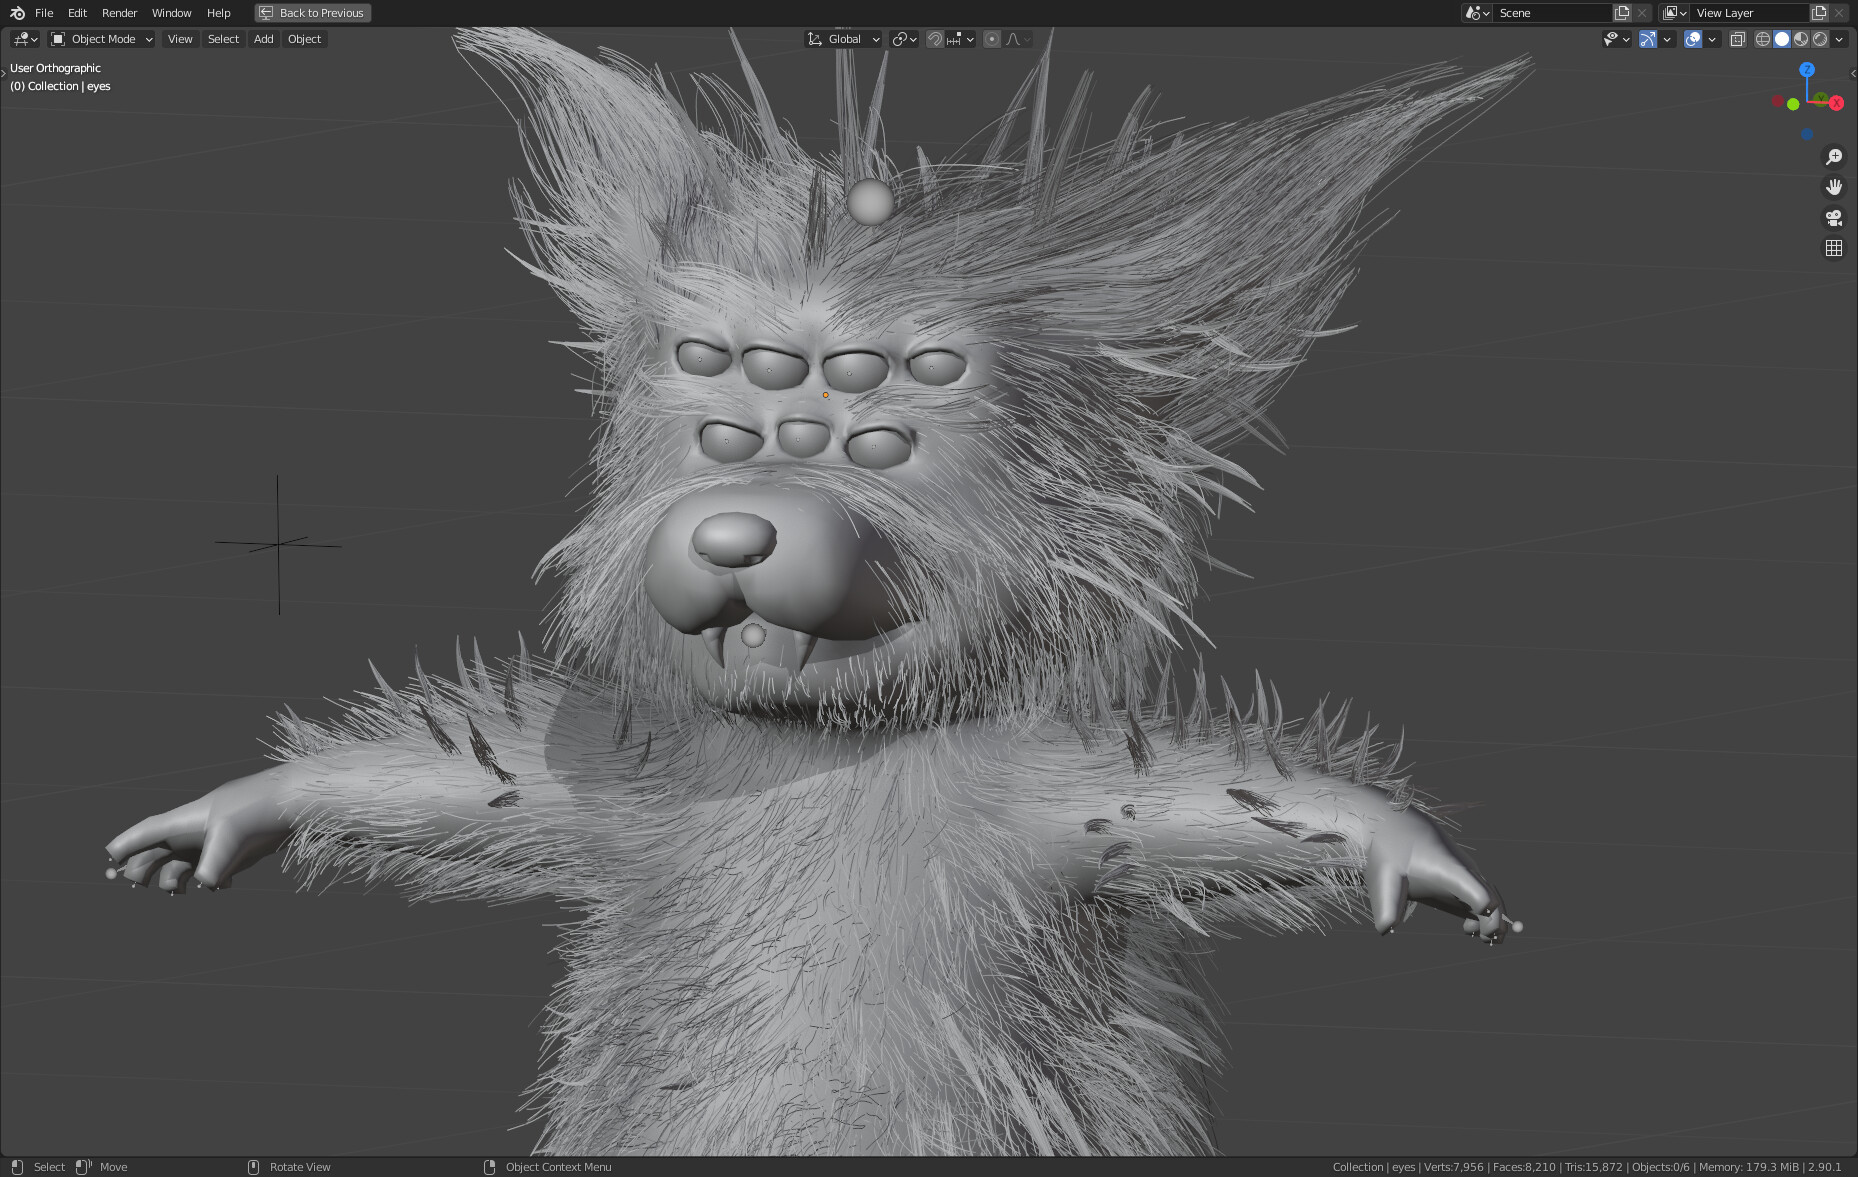Click the camera view icon in viewport sidebar
The width and height of the screenshot is (1858, 1177).
1834,217
